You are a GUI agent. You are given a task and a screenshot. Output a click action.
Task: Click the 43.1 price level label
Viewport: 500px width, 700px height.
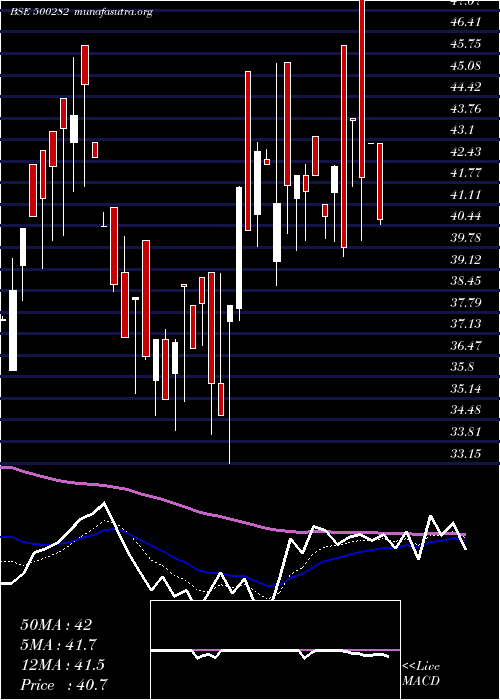click(462, 130)
